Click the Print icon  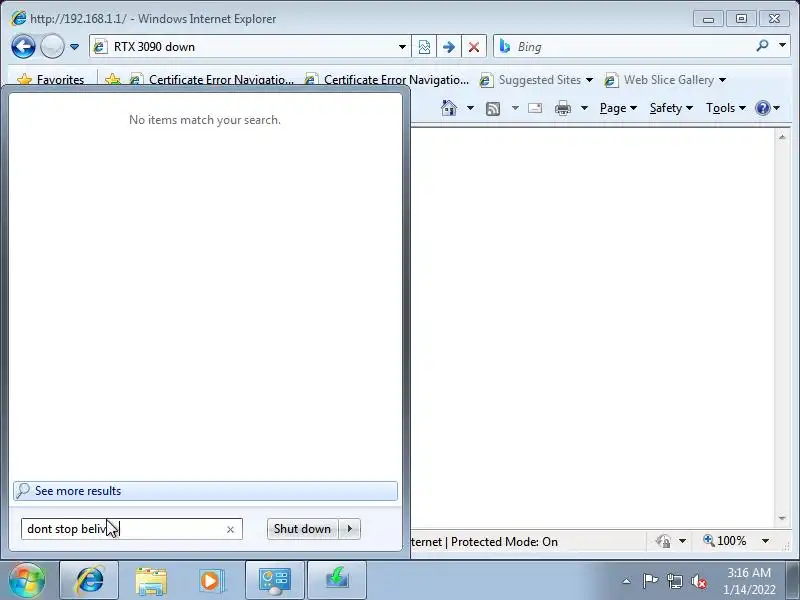(x=563, y=108)
